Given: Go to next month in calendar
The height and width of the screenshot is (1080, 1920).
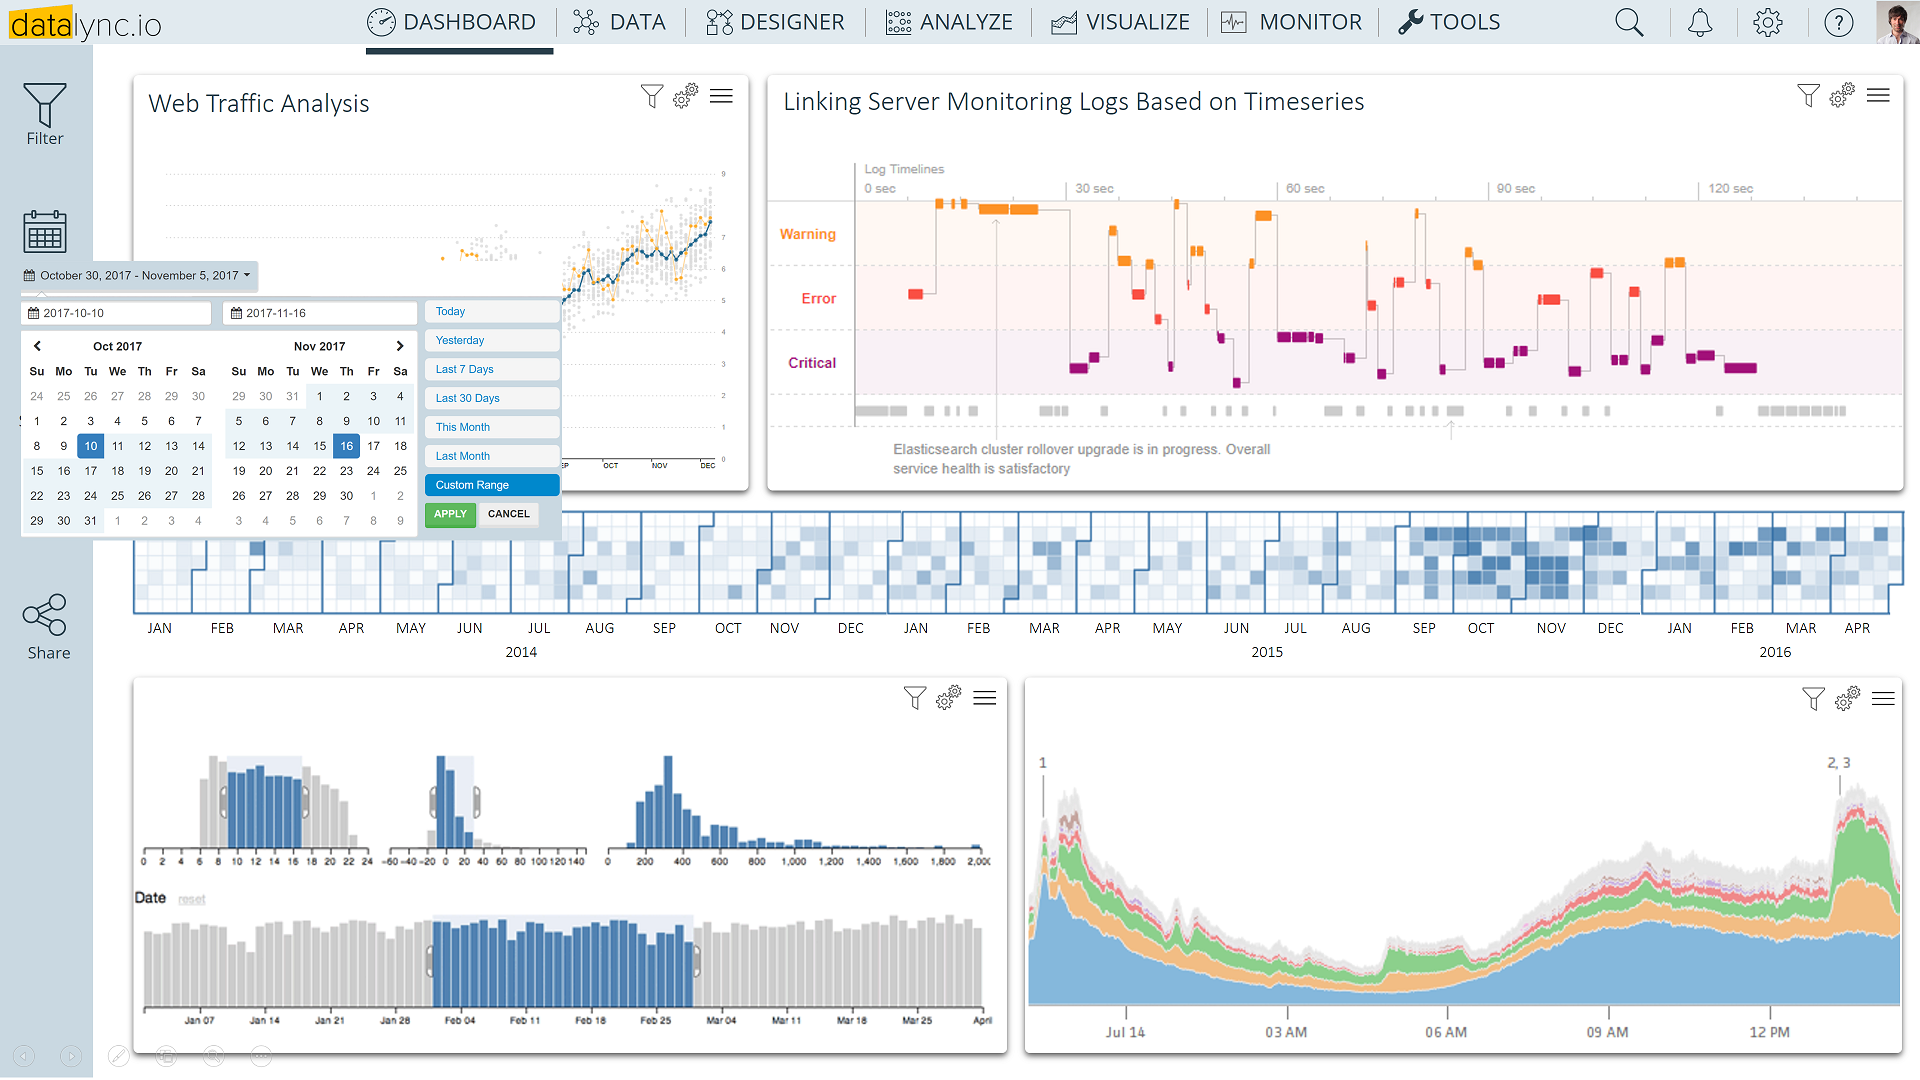Looking at the screenshot, I should 400,346.
